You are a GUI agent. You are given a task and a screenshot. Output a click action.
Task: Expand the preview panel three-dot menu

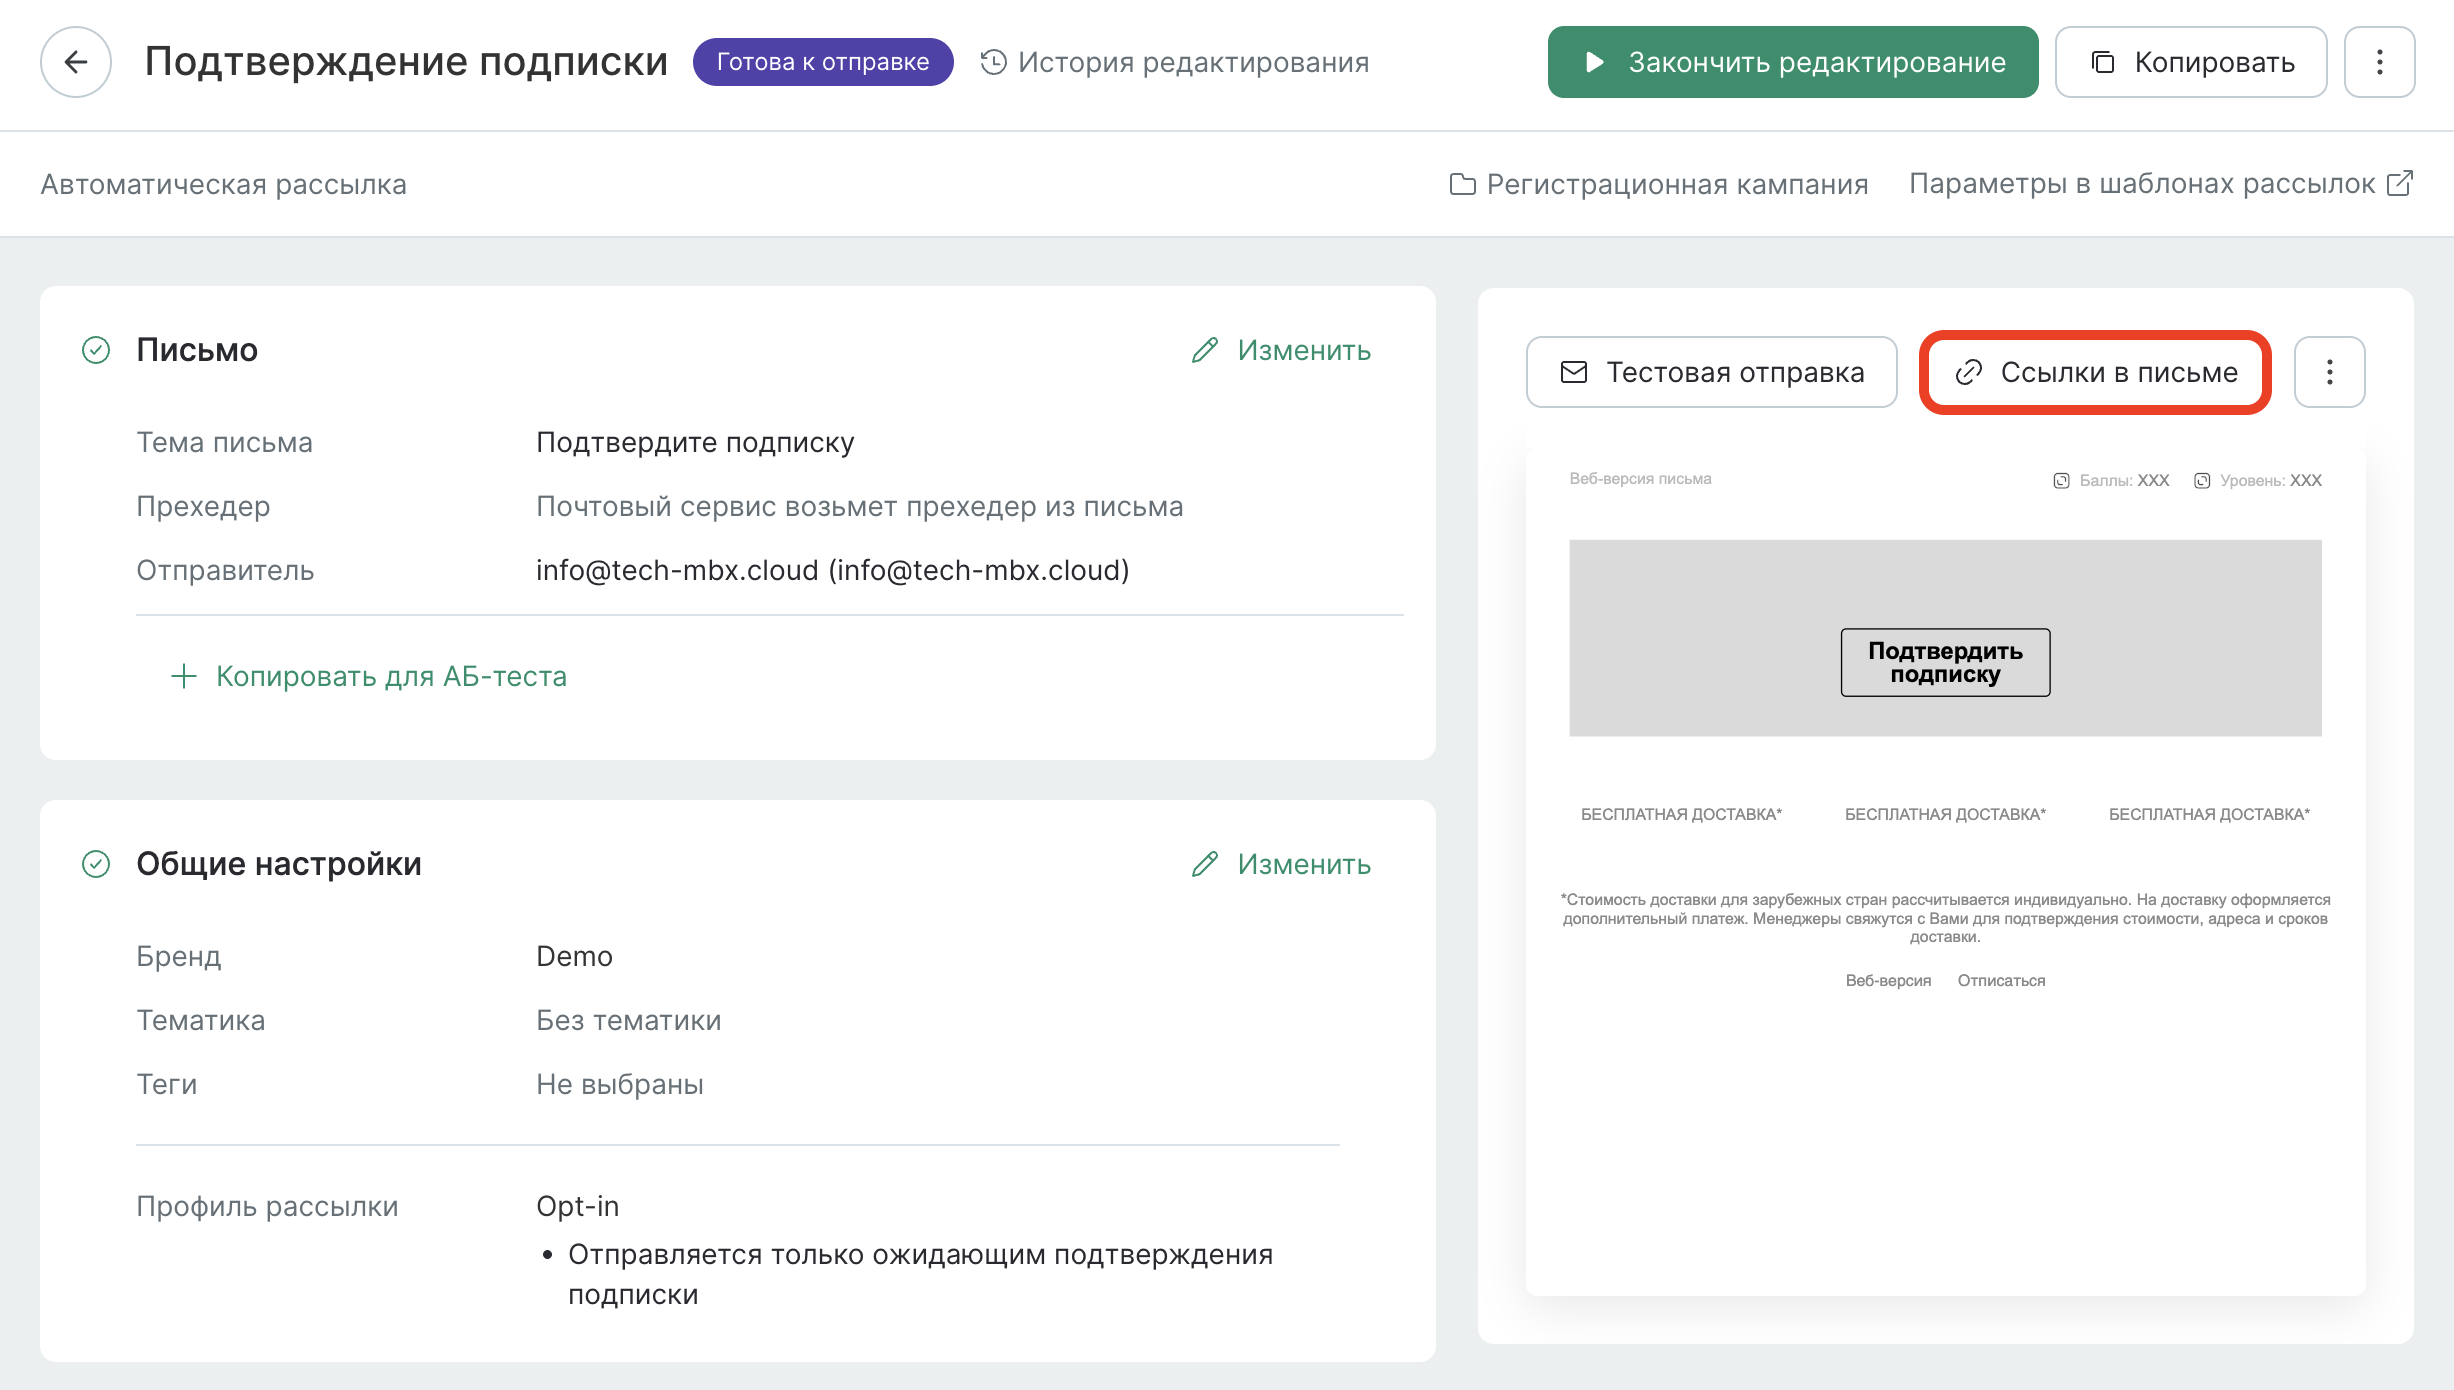[x=2329, y=372]
